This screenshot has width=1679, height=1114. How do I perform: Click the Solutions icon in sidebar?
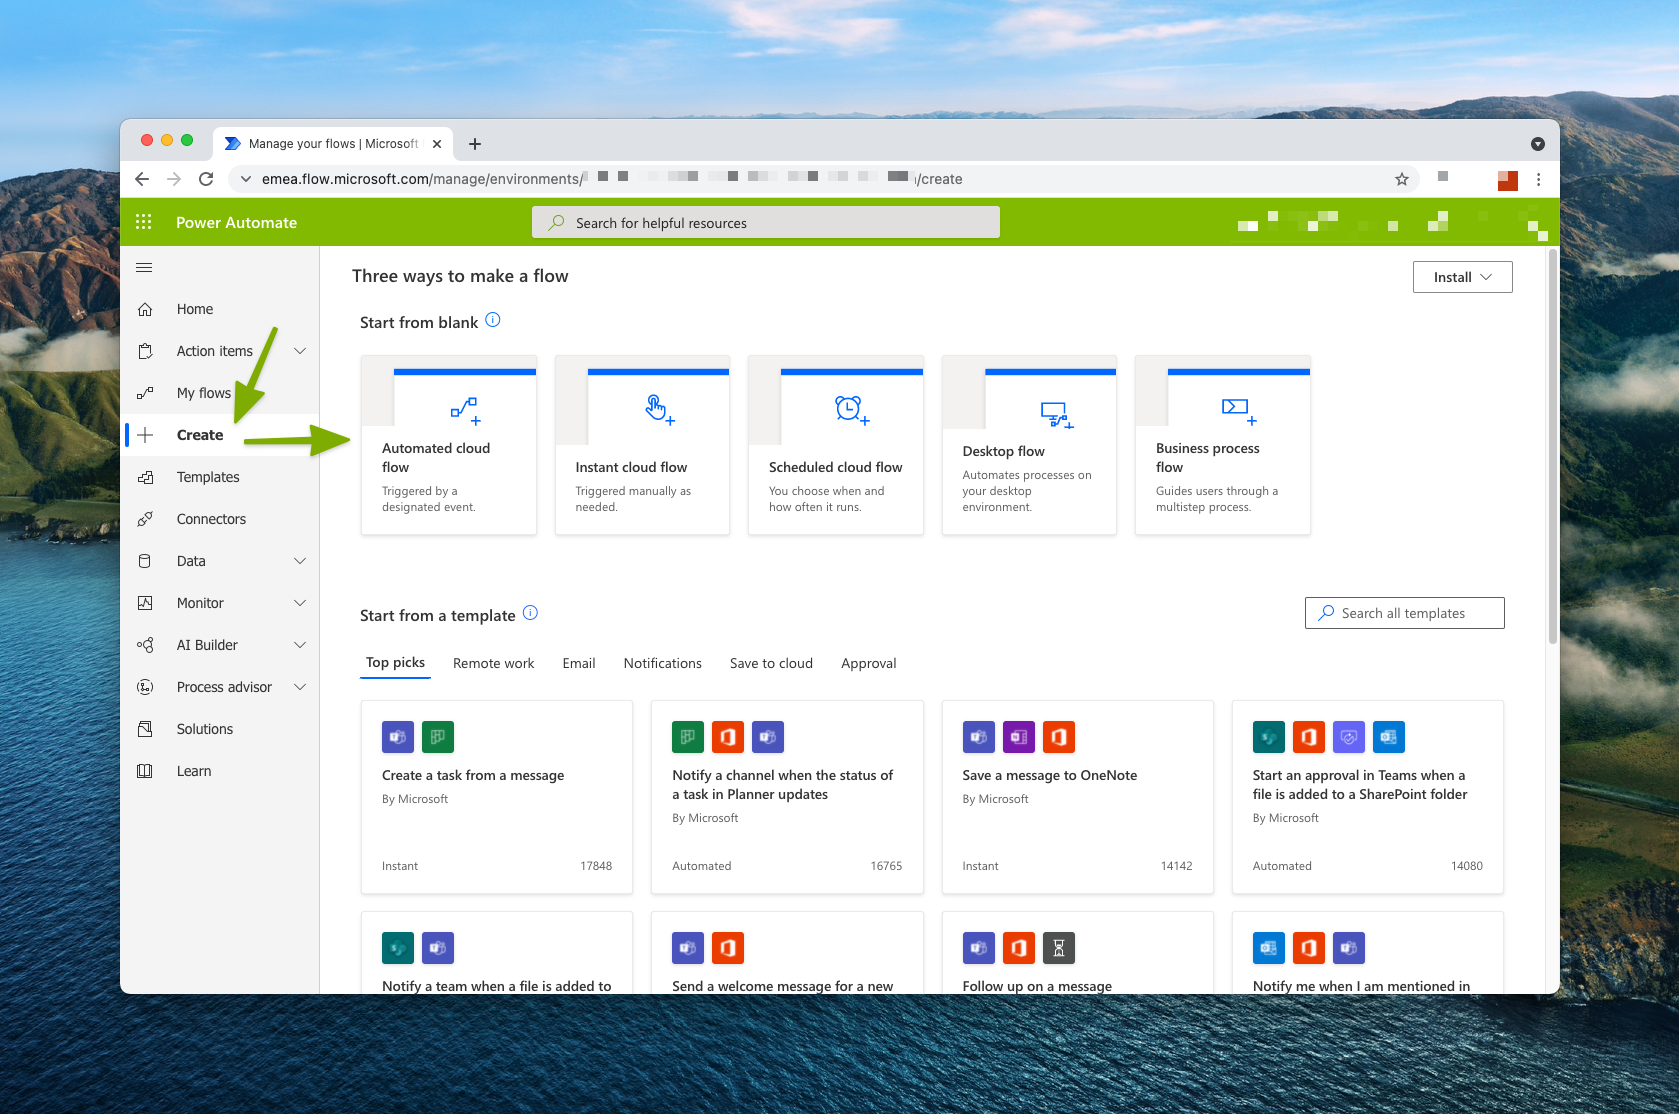(x=145, y=729)
